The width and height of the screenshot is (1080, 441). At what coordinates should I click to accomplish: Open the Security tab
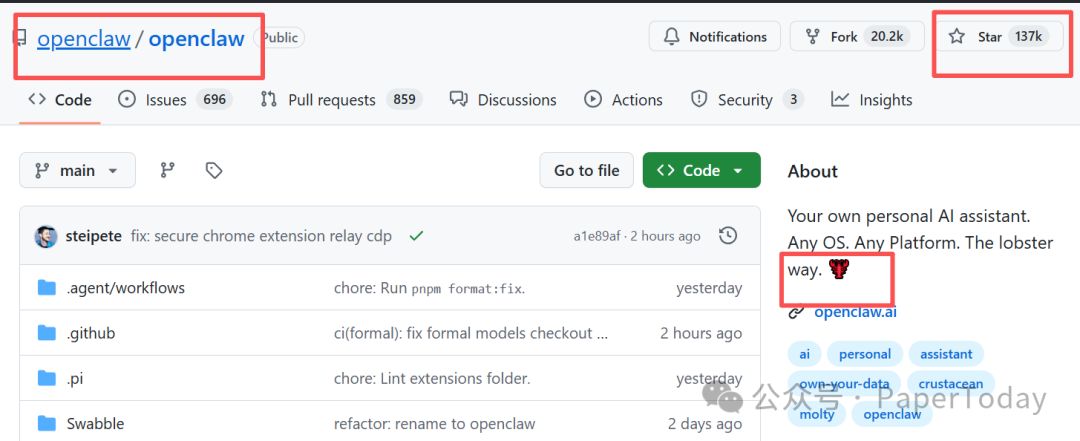(x=747, y=100)
